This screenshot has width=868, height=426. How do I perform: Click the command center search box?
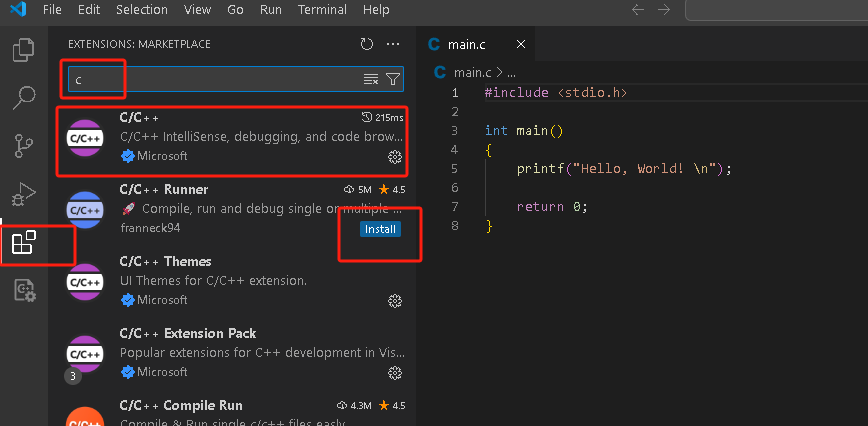click(x=776, y=10)
